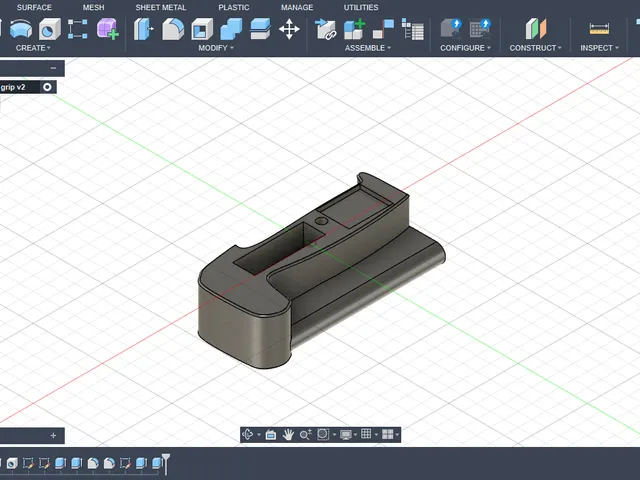Select the grip v2 browser node
Image resolution: width=640 pixels, height=480 pixels.
pyautogui.click(x=13, y=87)
